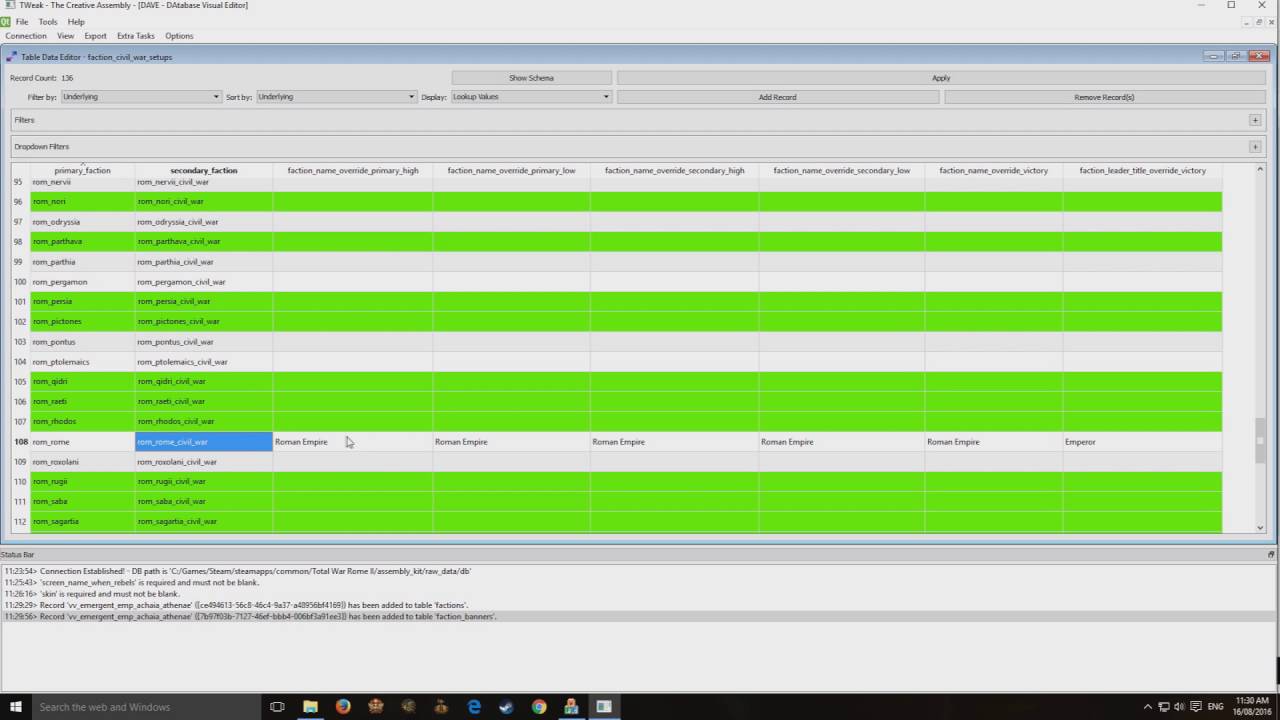
Task: Open Microsoft Edge from taskbar
Action: pos(474,707)
